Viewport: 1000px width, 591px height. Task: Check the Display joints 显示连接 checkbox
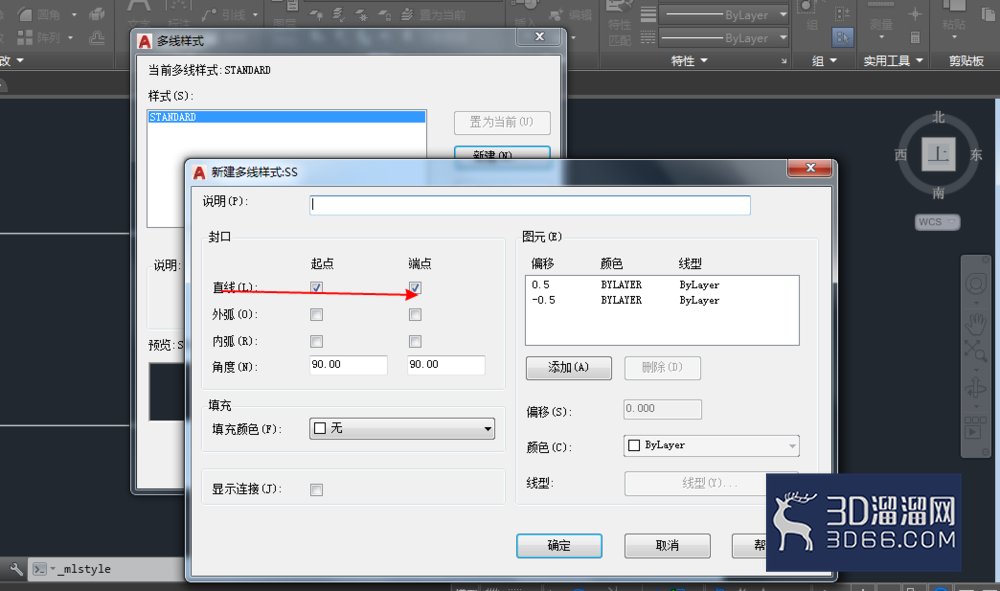pyautogui.click(x=316, y=490)
